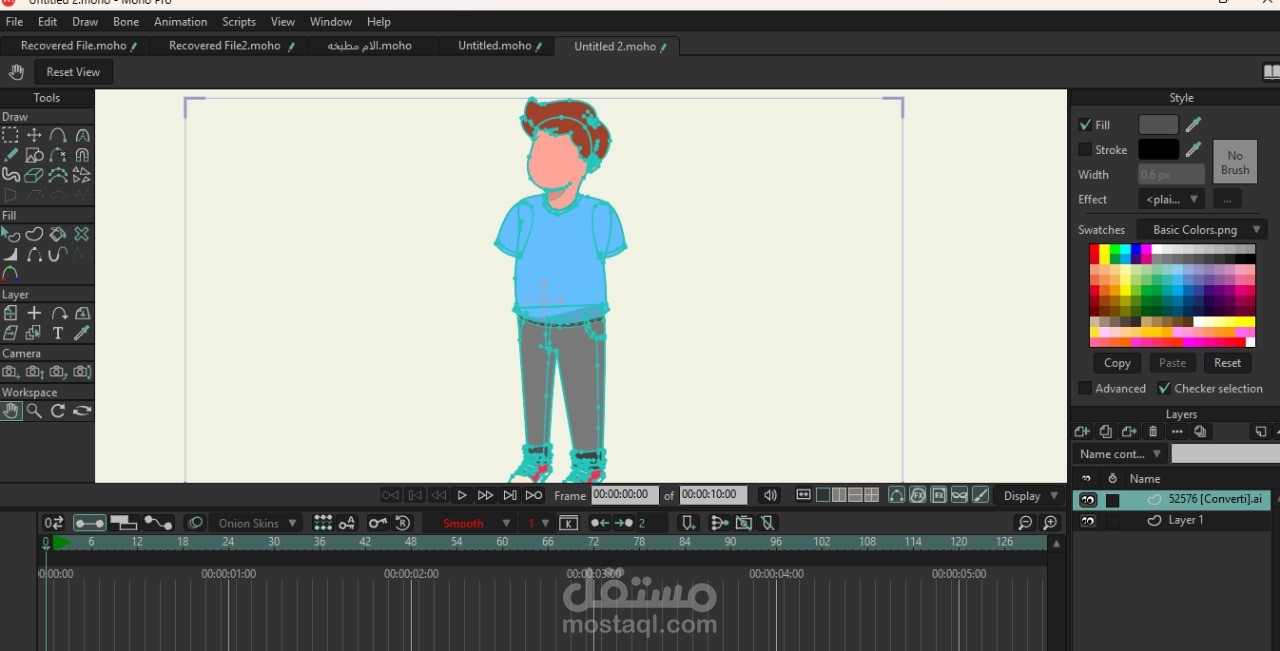Select the Text layer tool

(58, 333)
